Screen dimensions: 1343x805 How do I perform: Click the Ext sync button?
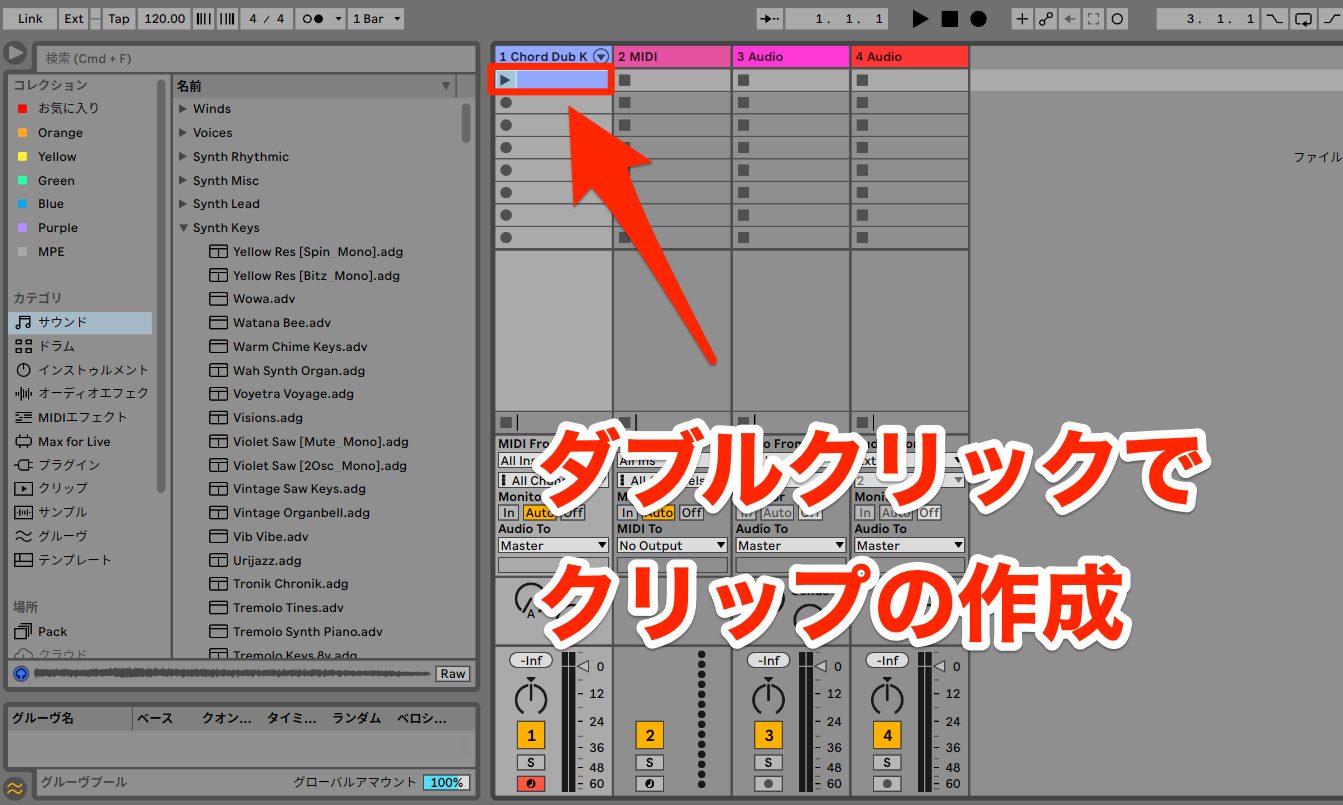74,19
